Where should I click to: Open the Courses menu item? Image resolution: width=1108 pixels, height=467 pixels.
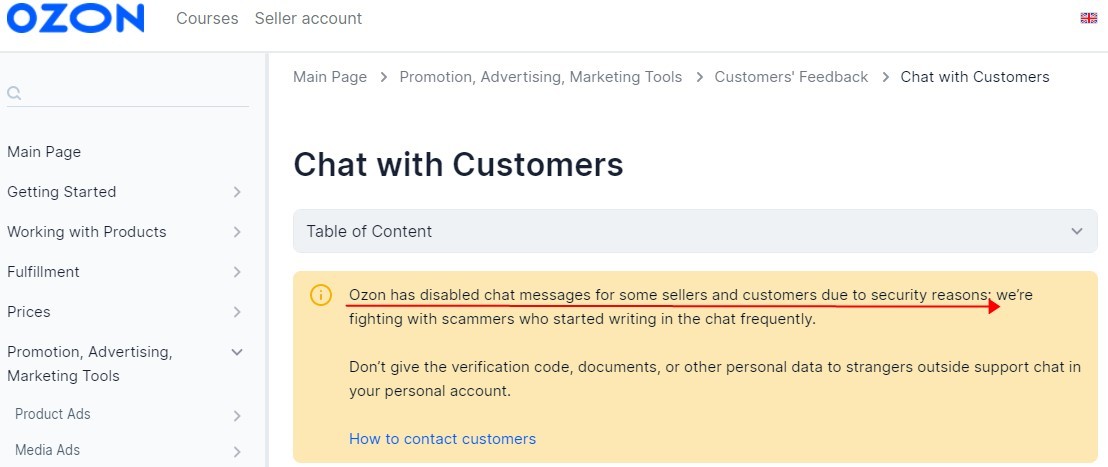click(x=207, y=18)
